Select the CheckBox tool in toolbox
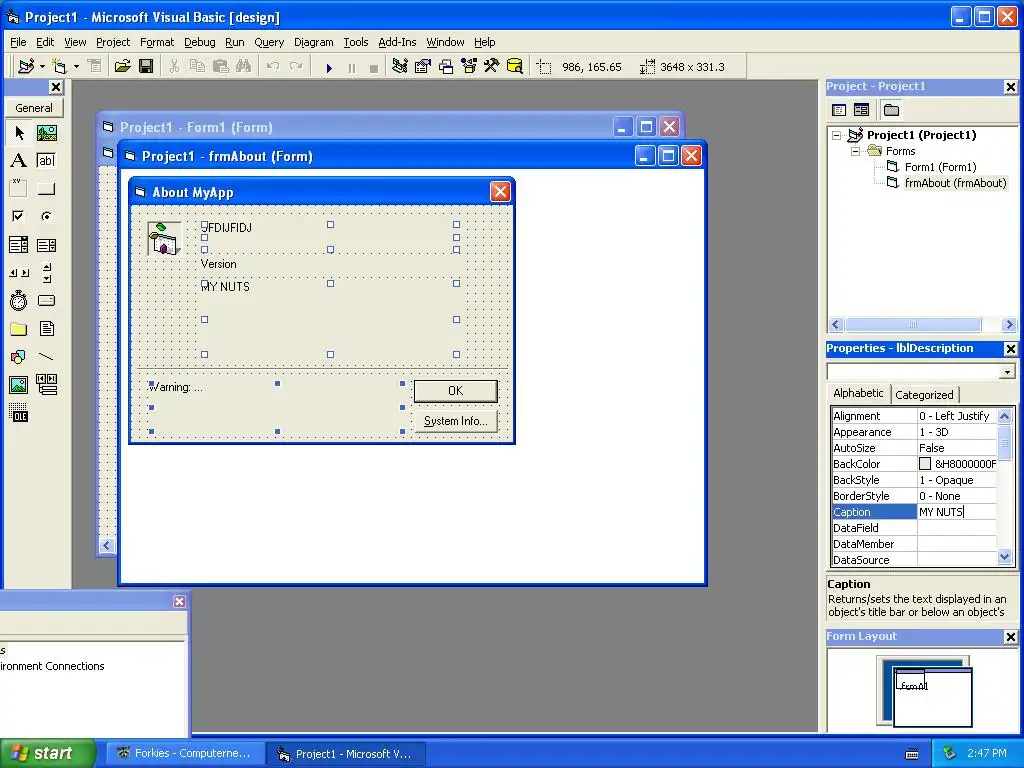This screenshot has height=768, width=1024. [x=19, y=216]
